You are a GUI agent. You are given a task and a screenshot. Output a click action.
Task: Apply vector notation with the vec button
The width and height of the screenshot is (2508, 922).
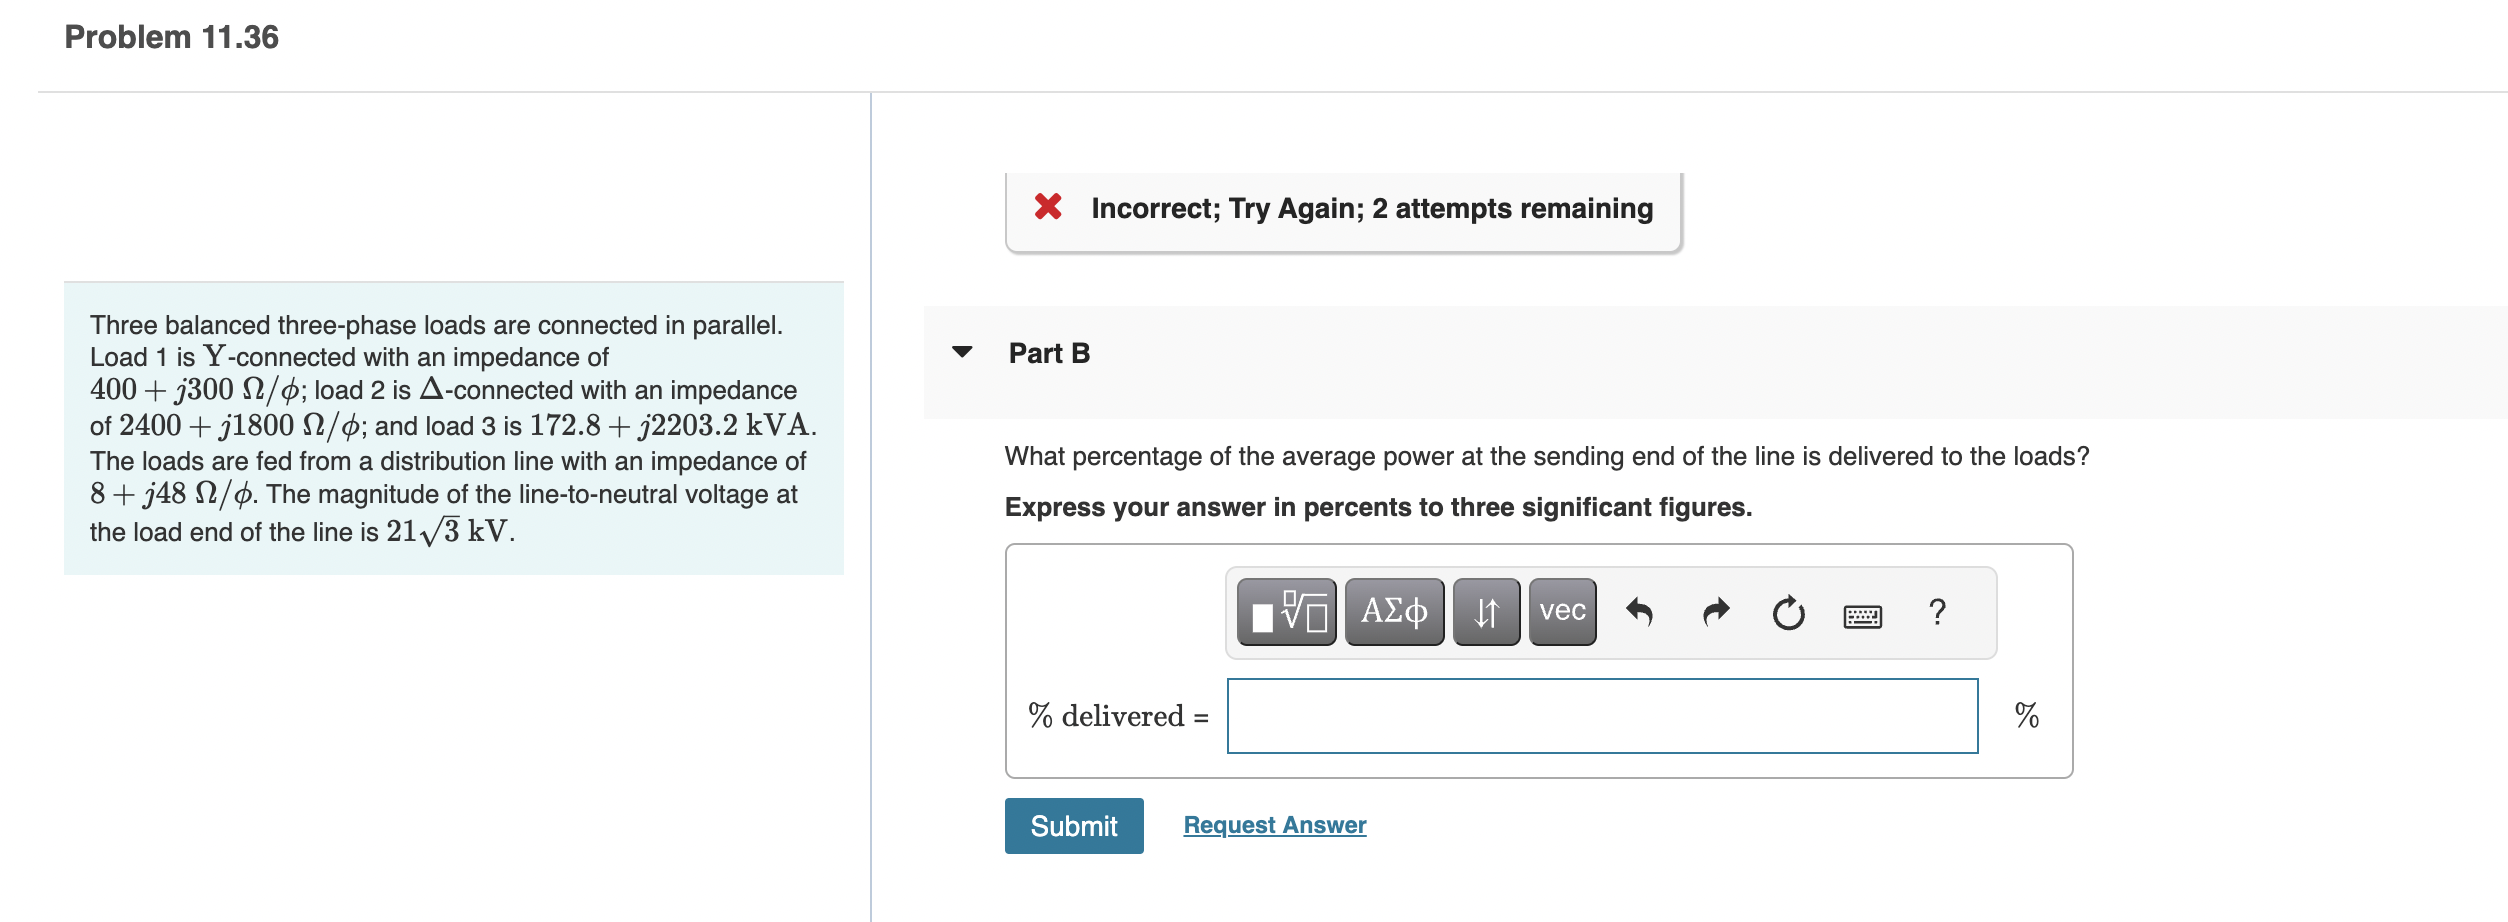pyautogui.click(x=1560, y=611)
